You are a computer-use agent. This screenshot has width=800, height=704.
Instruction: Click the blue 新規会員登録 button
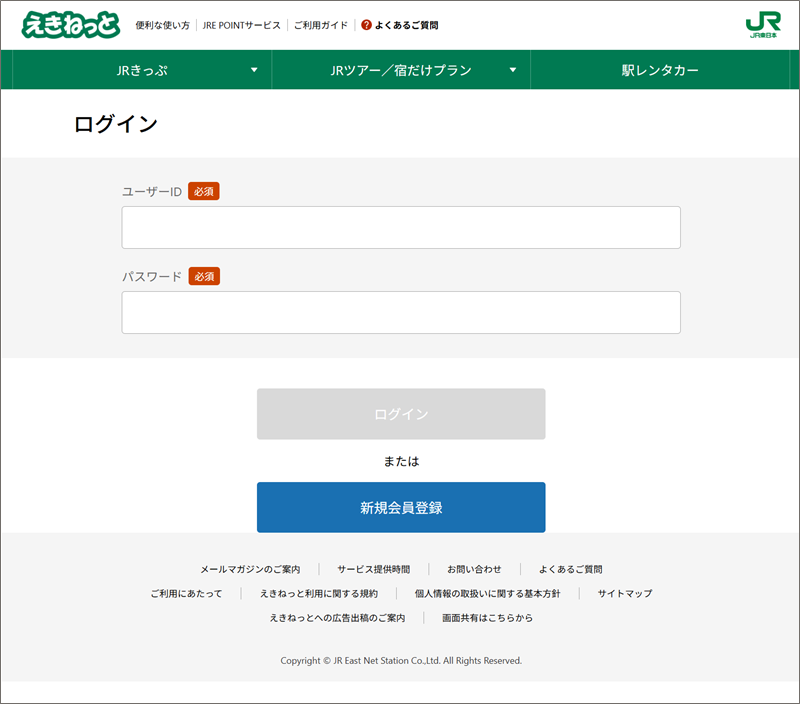coord(401,507)
